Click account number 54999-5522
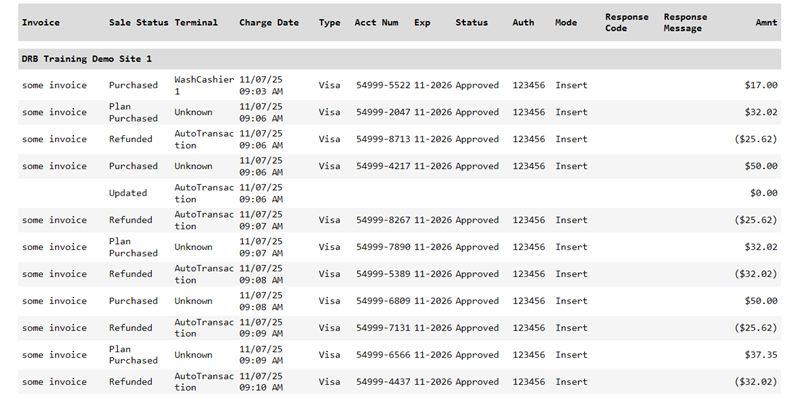Image resolution: width=800 pixels, height=408 pixels. (x=383, y=85)
